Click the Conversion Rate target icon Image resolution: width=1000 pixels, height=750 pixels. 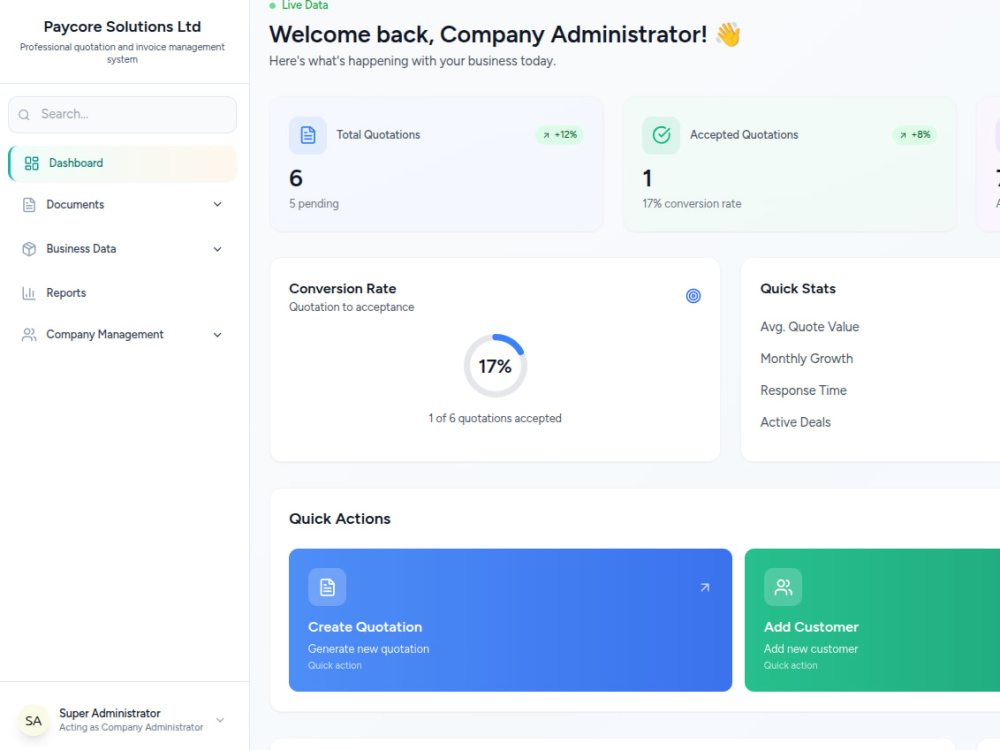[x=693, y=296]
